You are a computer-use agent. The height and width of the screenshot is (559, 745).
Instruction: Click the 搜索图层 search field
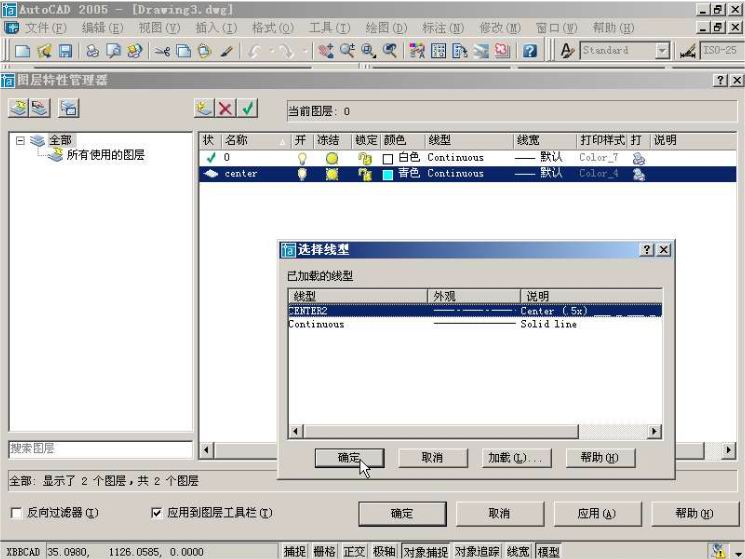(x=100, y=449)
